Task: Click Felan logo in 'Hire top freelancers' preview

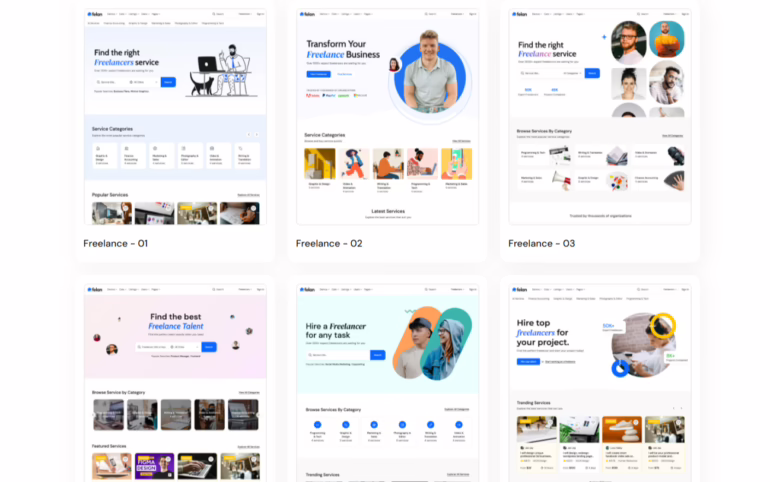Action: (x=520, y=290)
